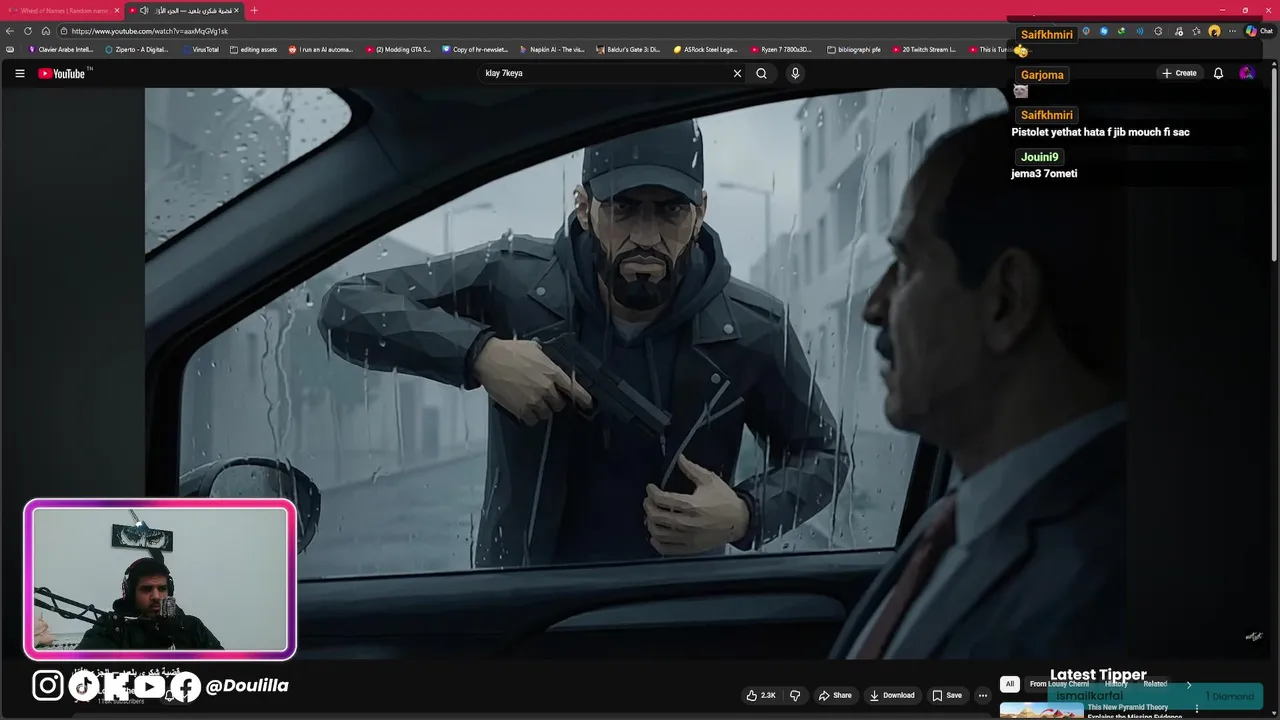Open 'Ryzen 7 7800x3D...' bookmark
This screenshot has height=720, width=1280.
[x=781, y=49]
